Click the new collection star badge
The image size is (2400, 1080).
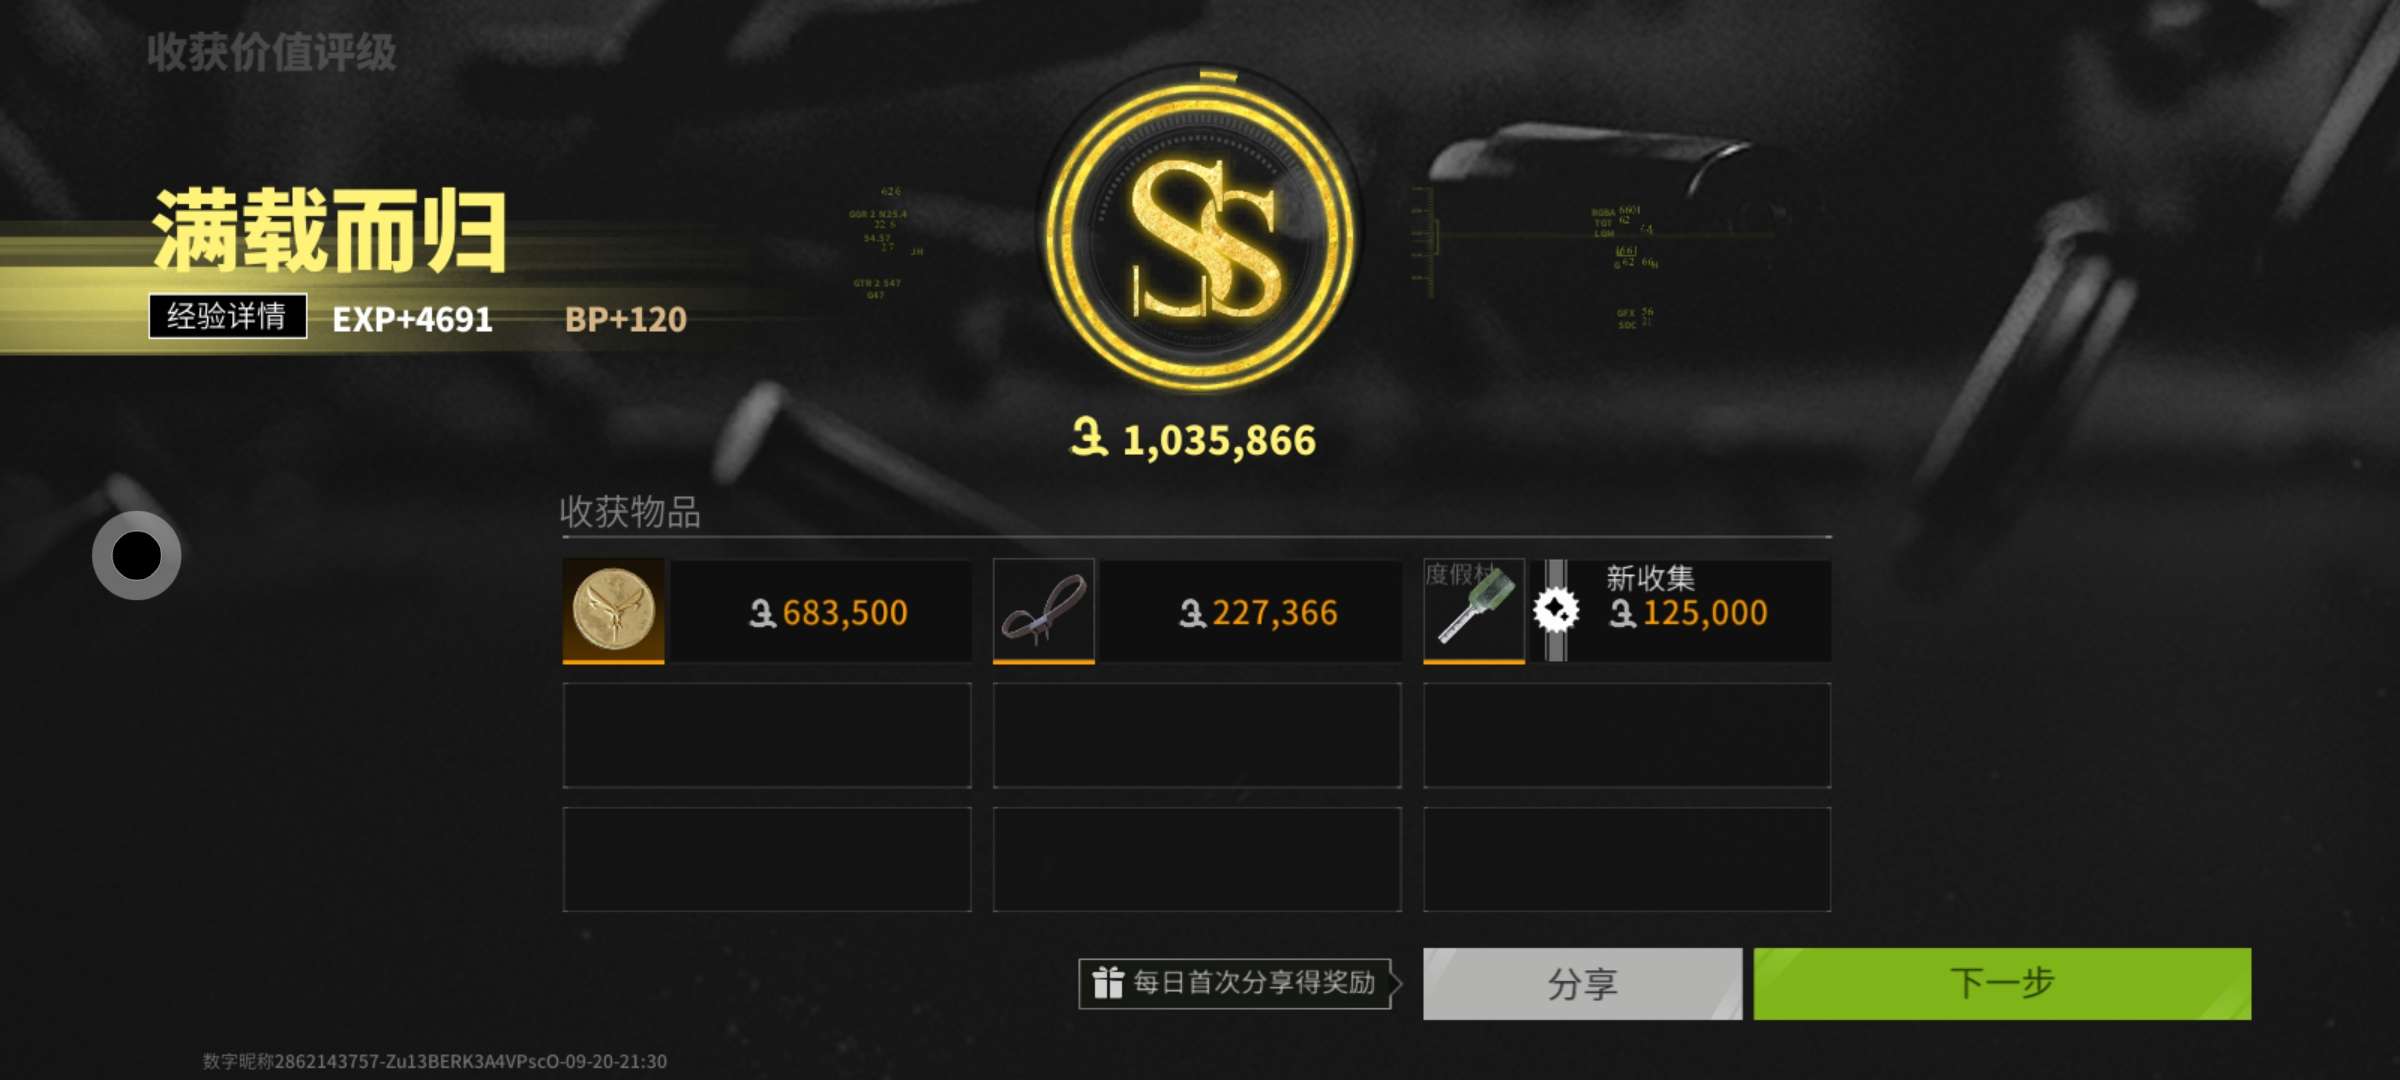[1556, 610]
